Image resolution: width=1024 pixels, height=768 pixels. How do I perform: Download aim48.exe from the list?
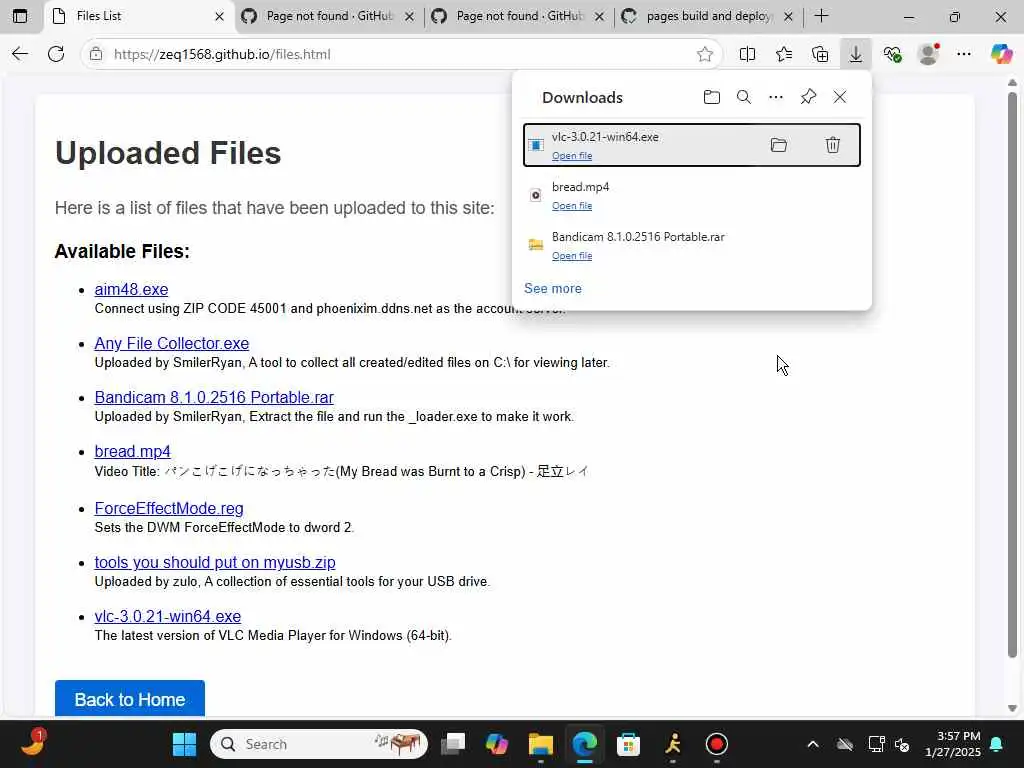pos(131,289)
